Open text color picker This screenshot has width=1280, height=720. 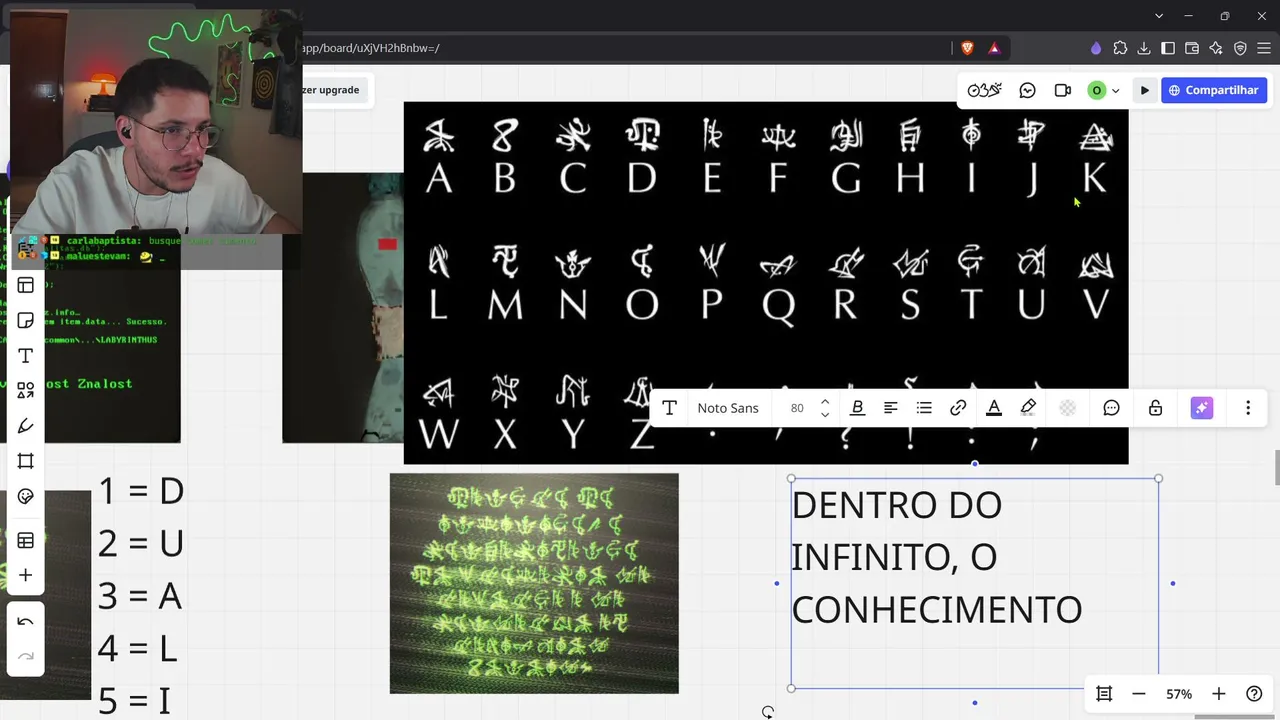click(994, 408)
